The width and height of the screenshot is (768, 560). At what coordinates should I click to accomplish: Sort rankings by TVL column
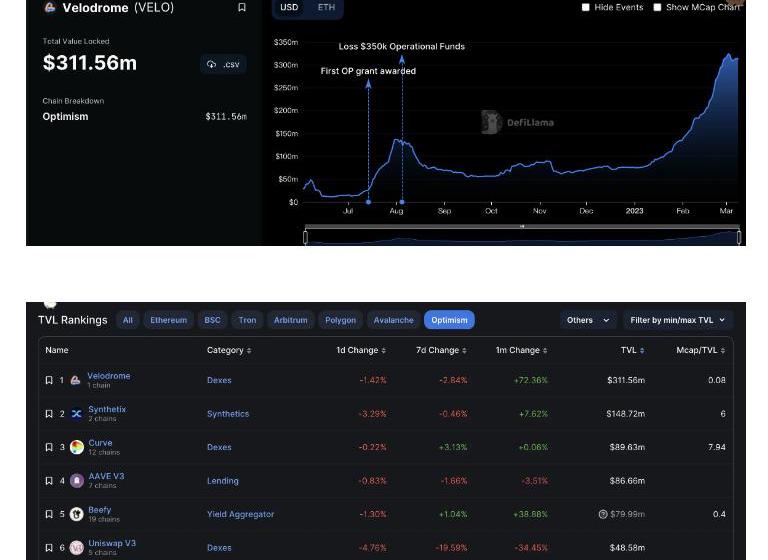pyautogui.click(x=631, y=351)
